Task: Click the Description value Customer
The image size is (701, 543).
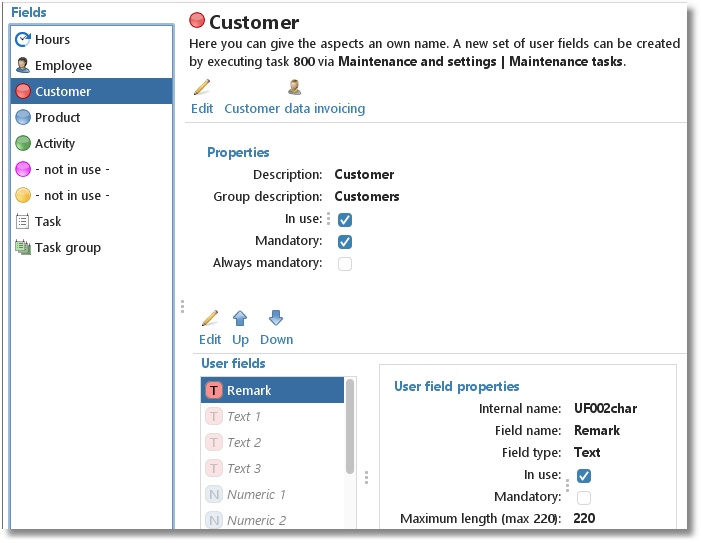Action: [x=364, y=174]
